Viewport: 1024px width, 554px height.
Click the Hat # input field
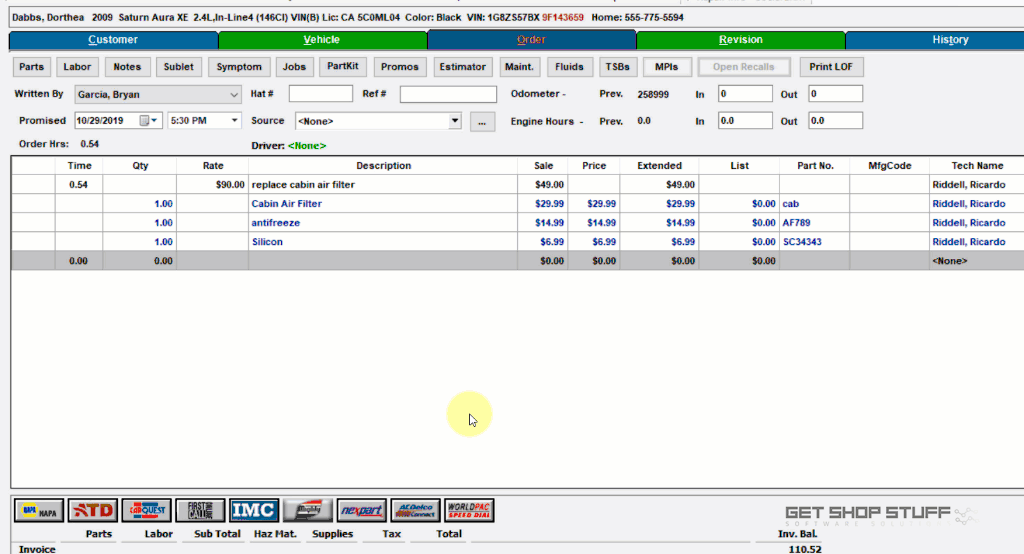click(320, 94)
